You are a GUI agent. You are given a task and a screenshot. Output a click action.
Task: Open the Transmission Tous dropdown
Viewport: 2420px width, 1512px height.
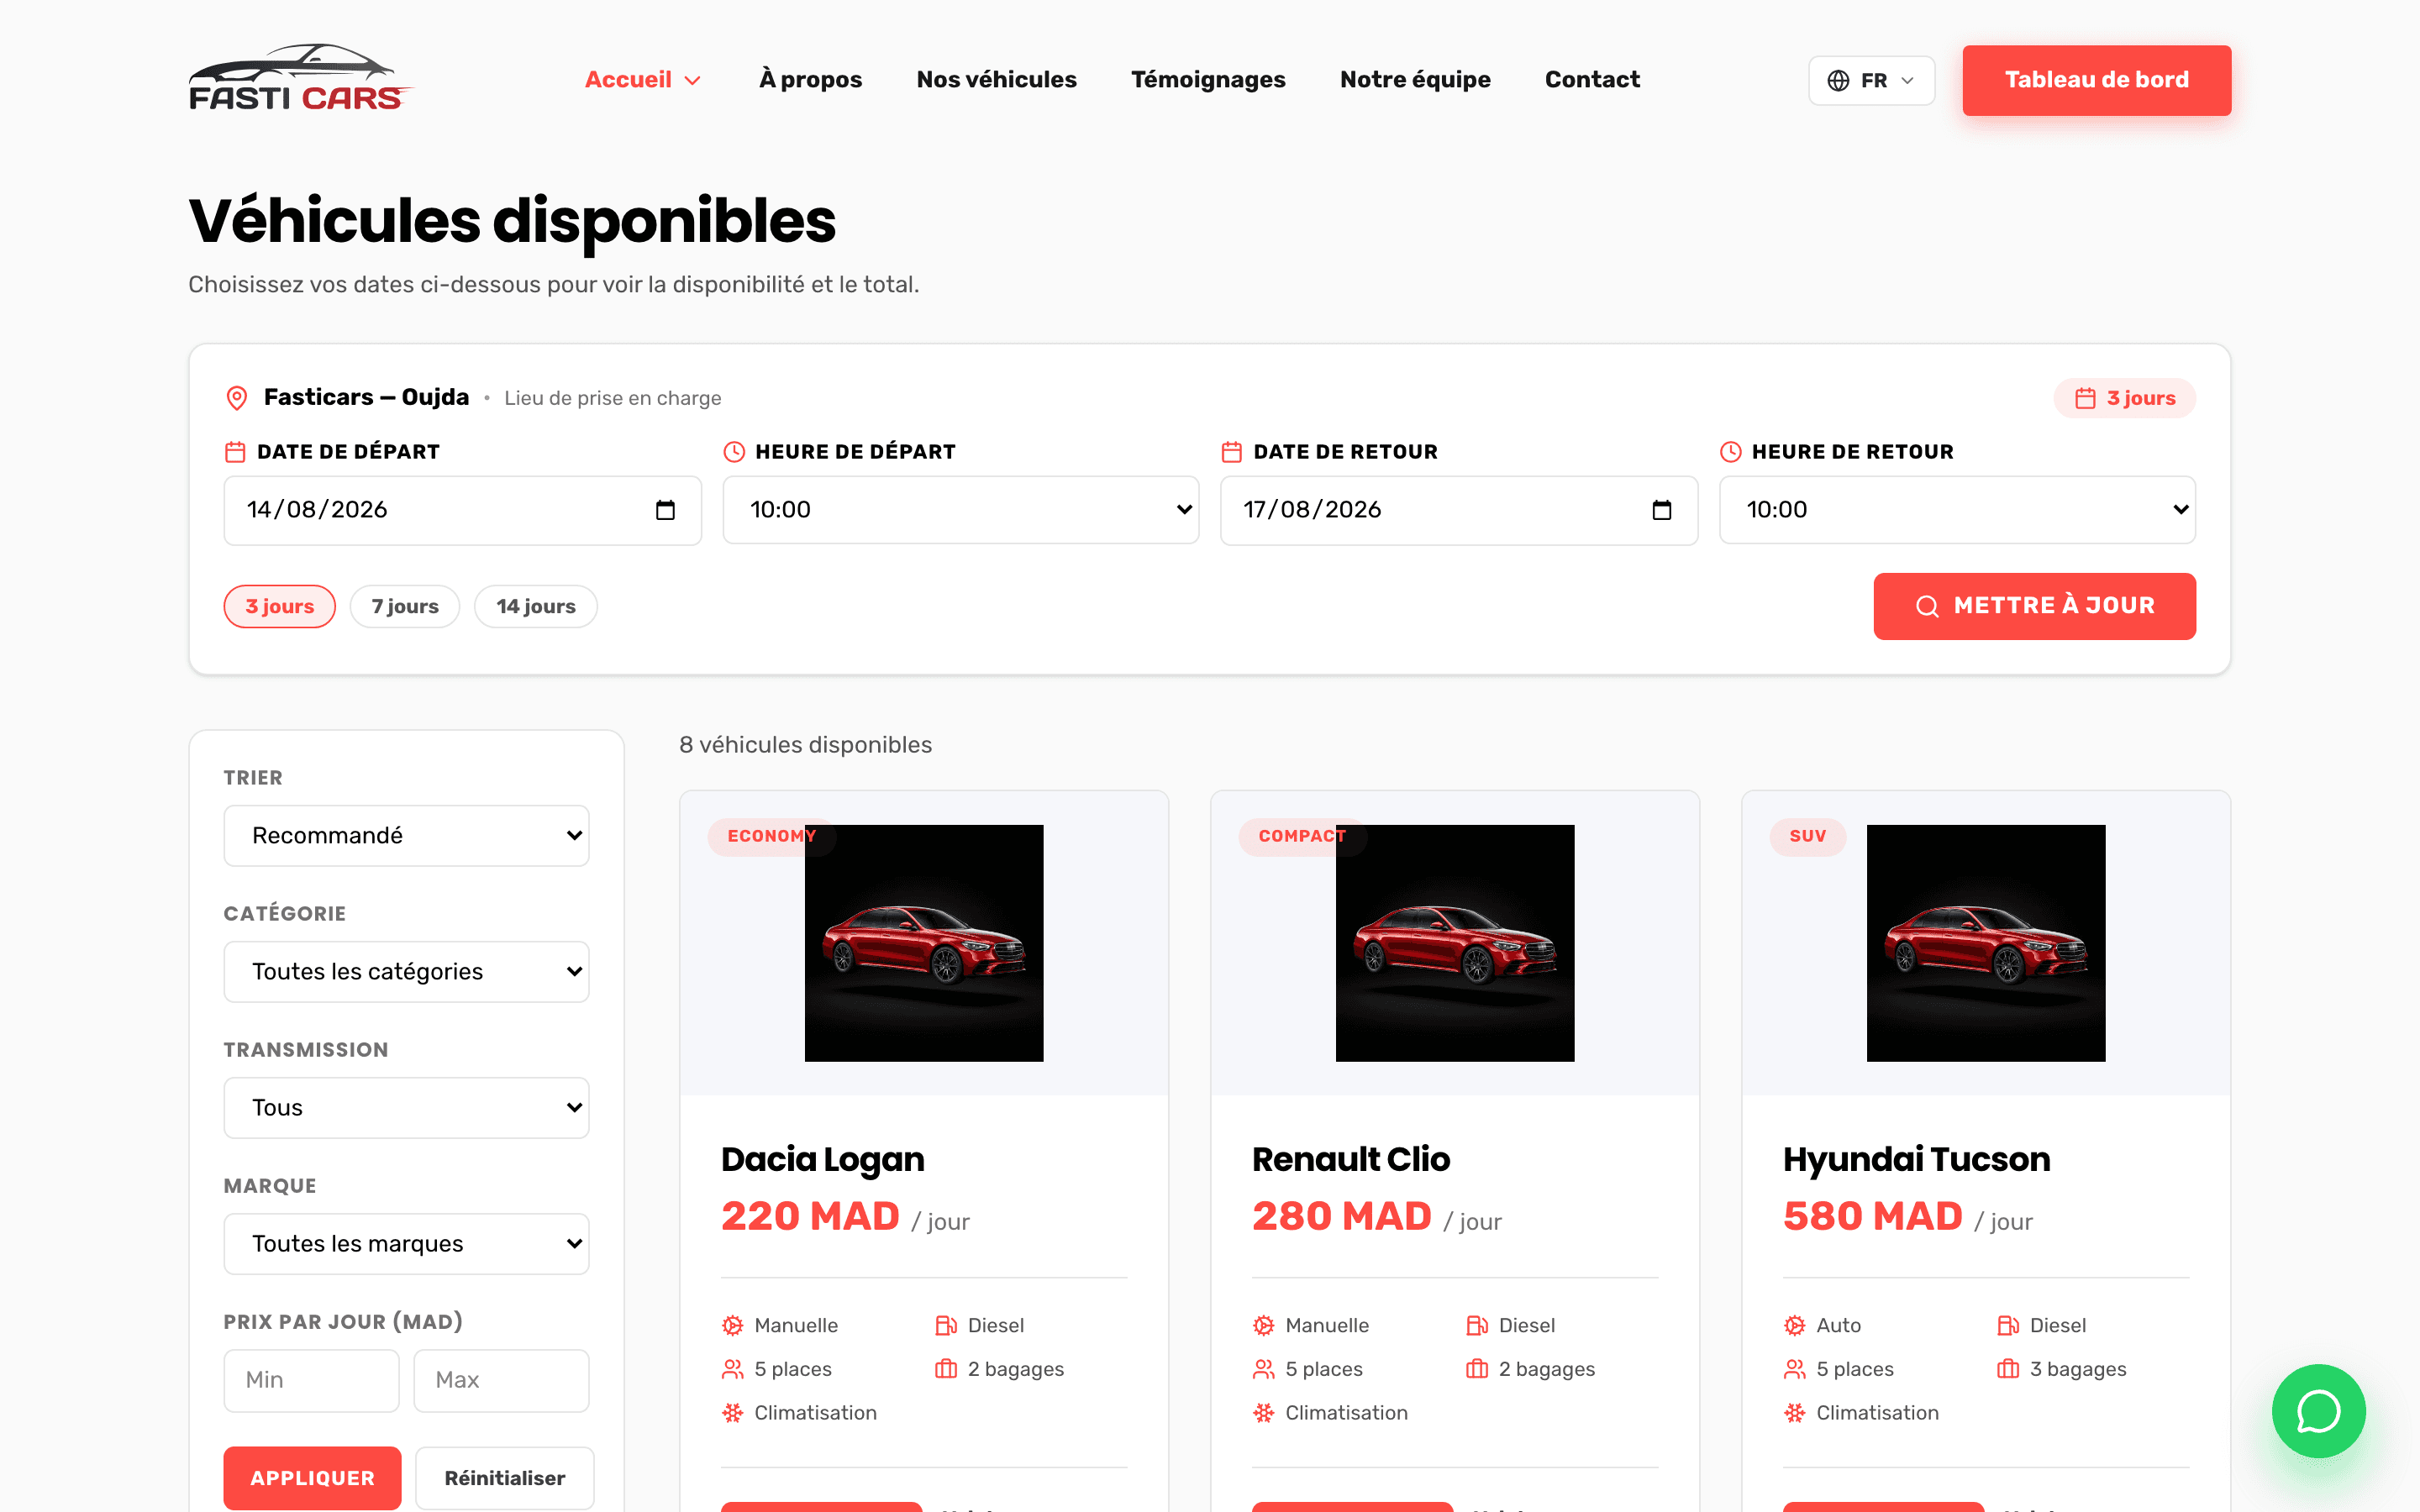(x=406, y=1108)
